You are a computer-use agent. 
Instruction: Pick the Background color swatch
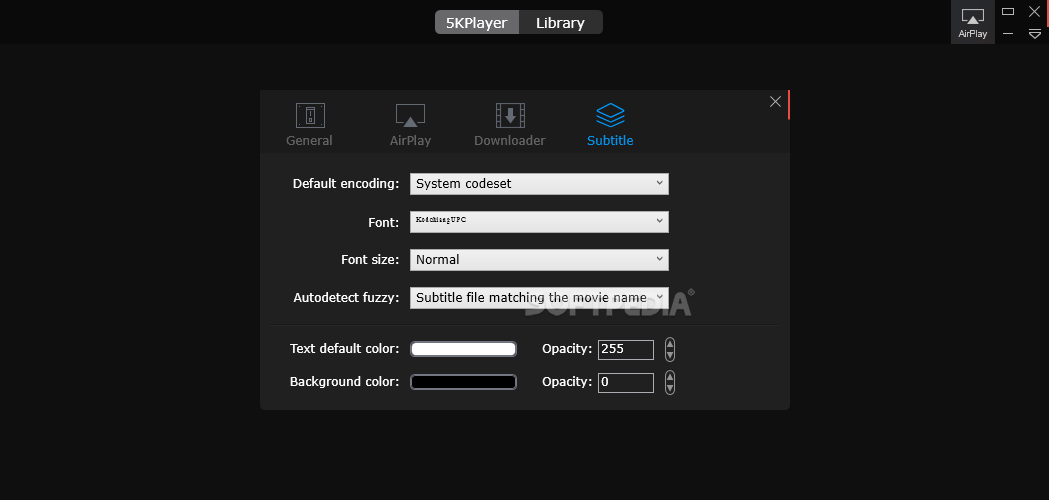pyautogui.click(x=463, y=382)
